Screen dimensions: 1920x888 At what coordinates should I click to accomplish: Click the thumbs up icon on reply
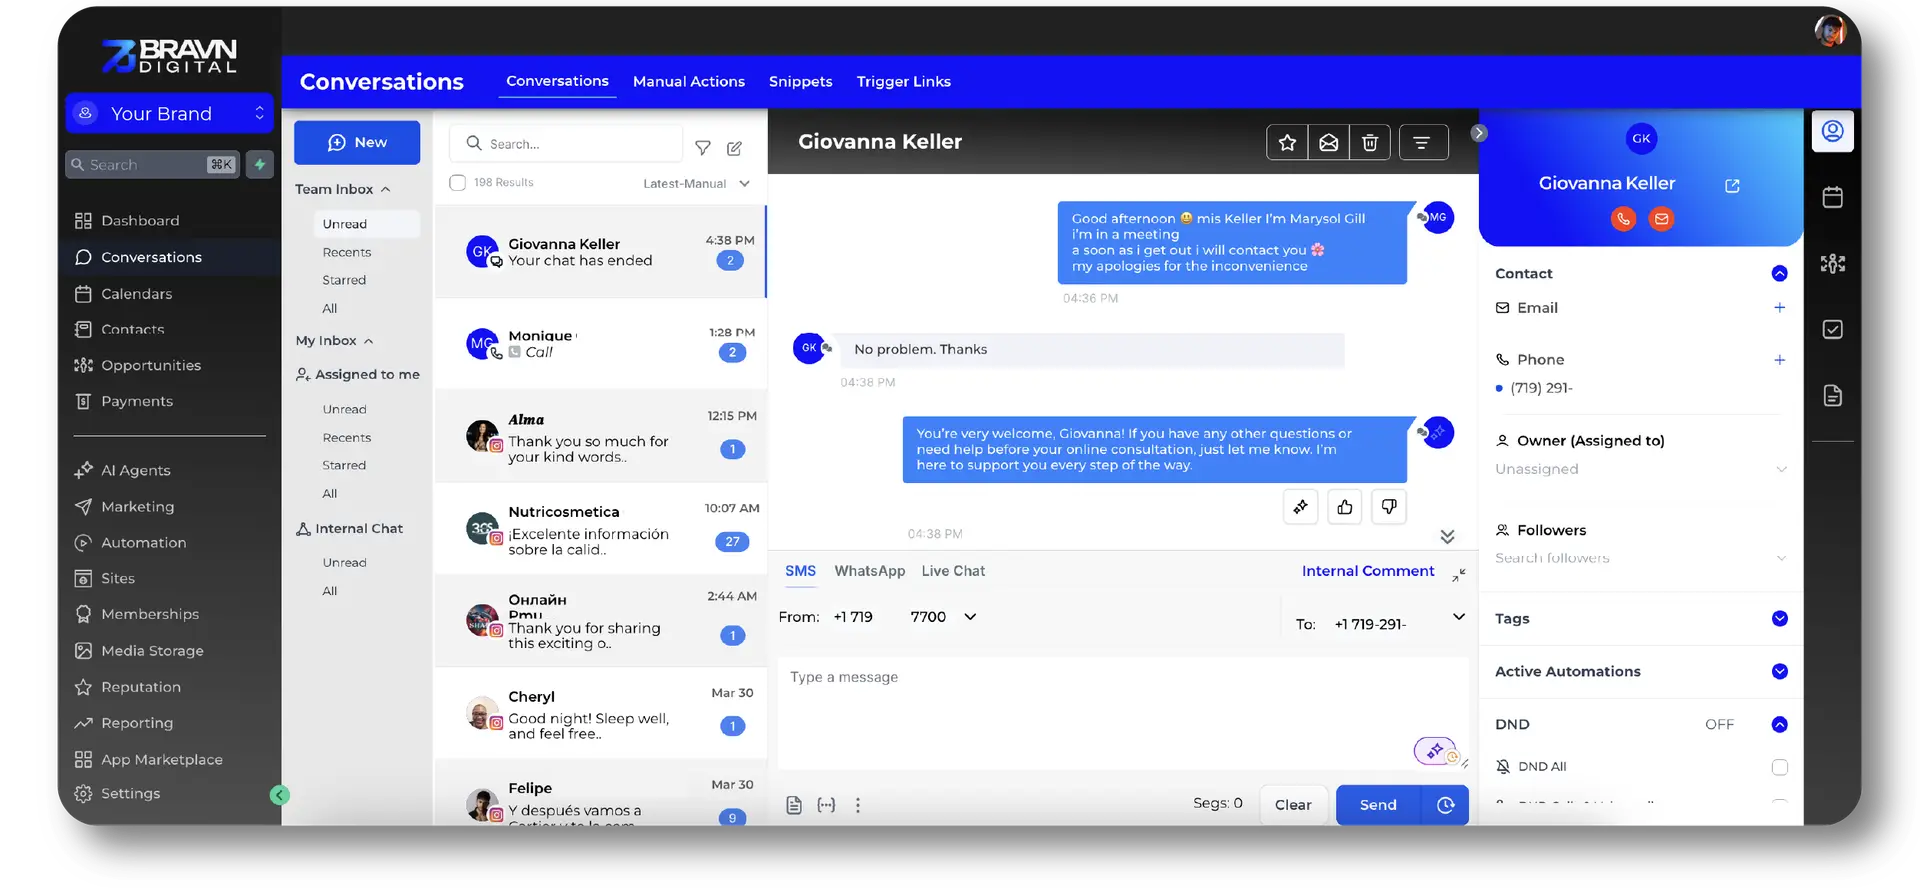1345,507
